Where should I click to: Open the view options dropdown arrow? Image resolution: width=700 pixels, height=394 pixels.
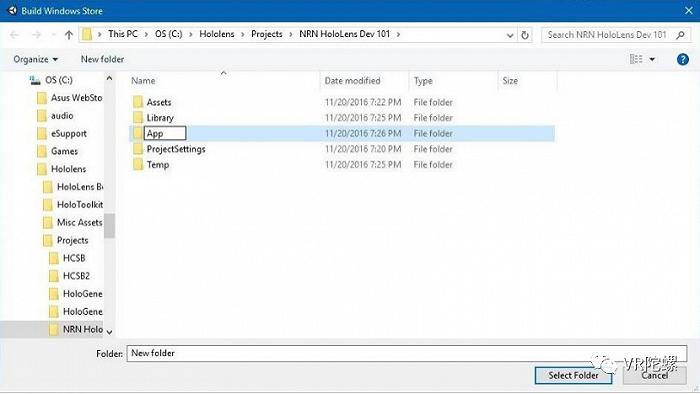[x=652, y=59]
